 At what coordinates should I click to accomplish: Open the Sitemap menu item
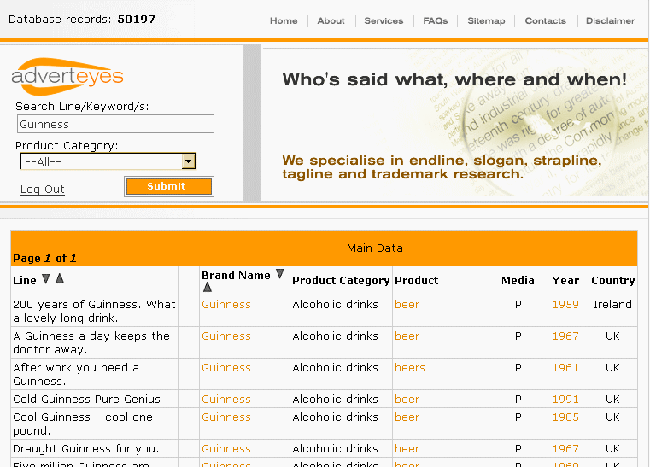click(x=486, y=21)
